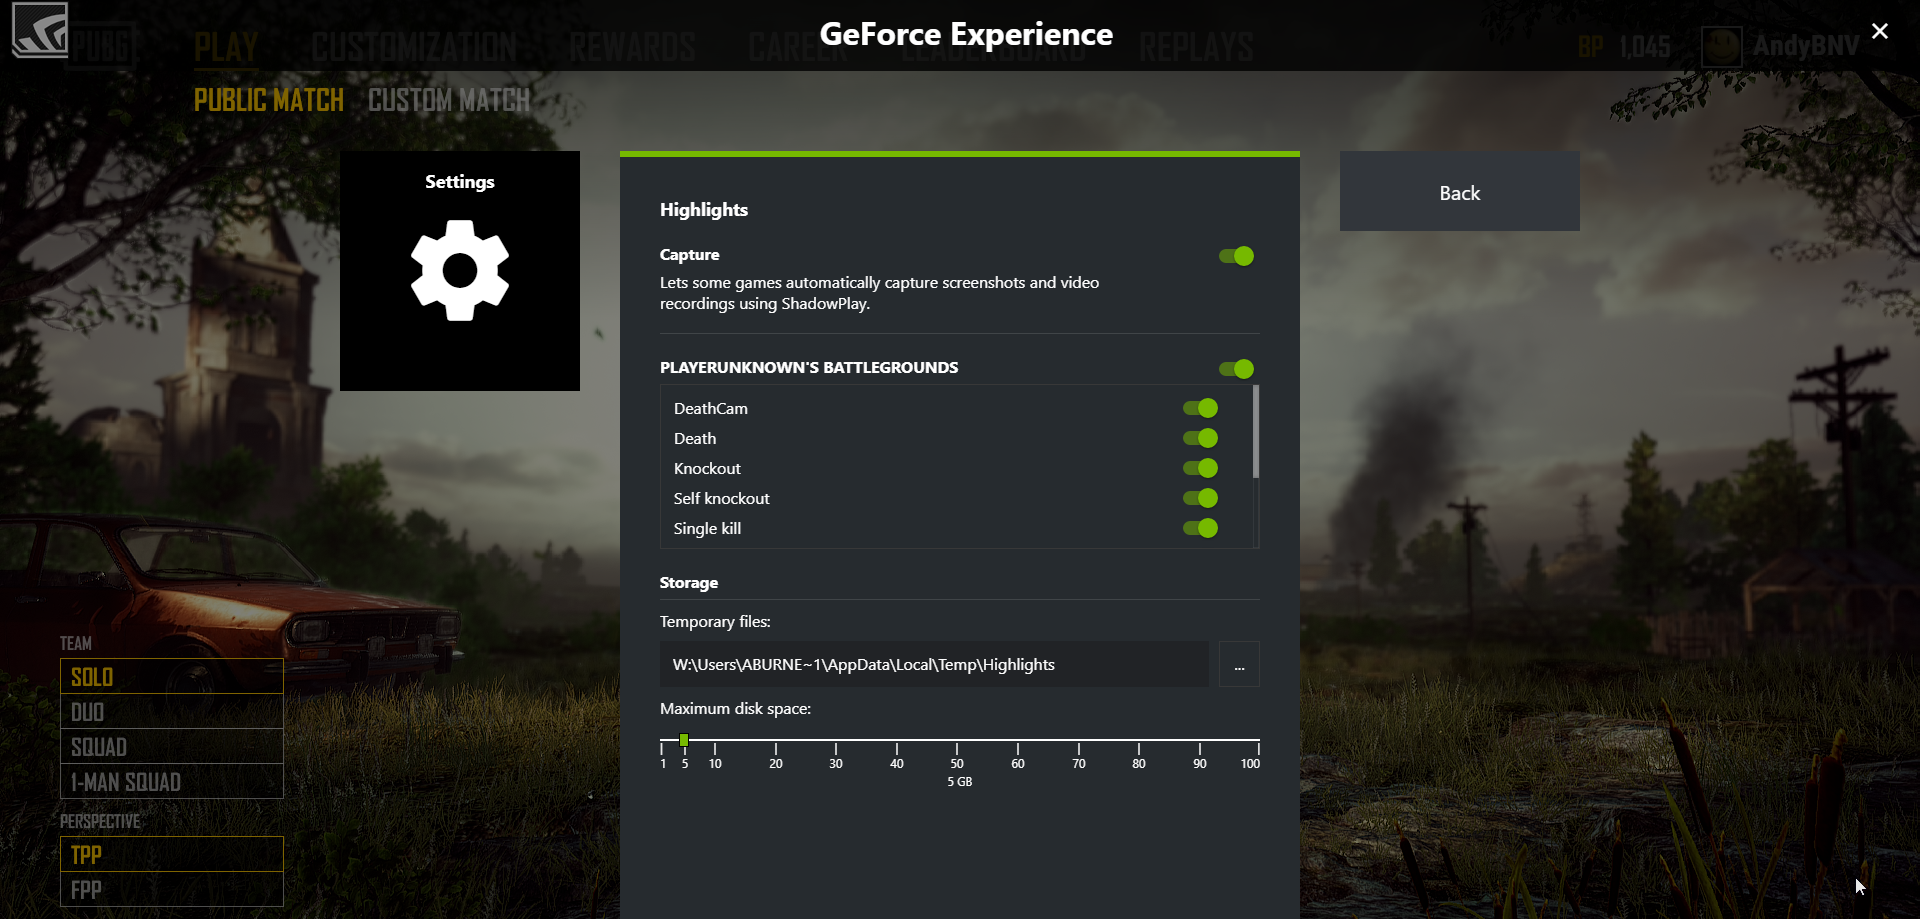
Task: Disable the Highlights Capture toggle
Action: (1236, 256)
